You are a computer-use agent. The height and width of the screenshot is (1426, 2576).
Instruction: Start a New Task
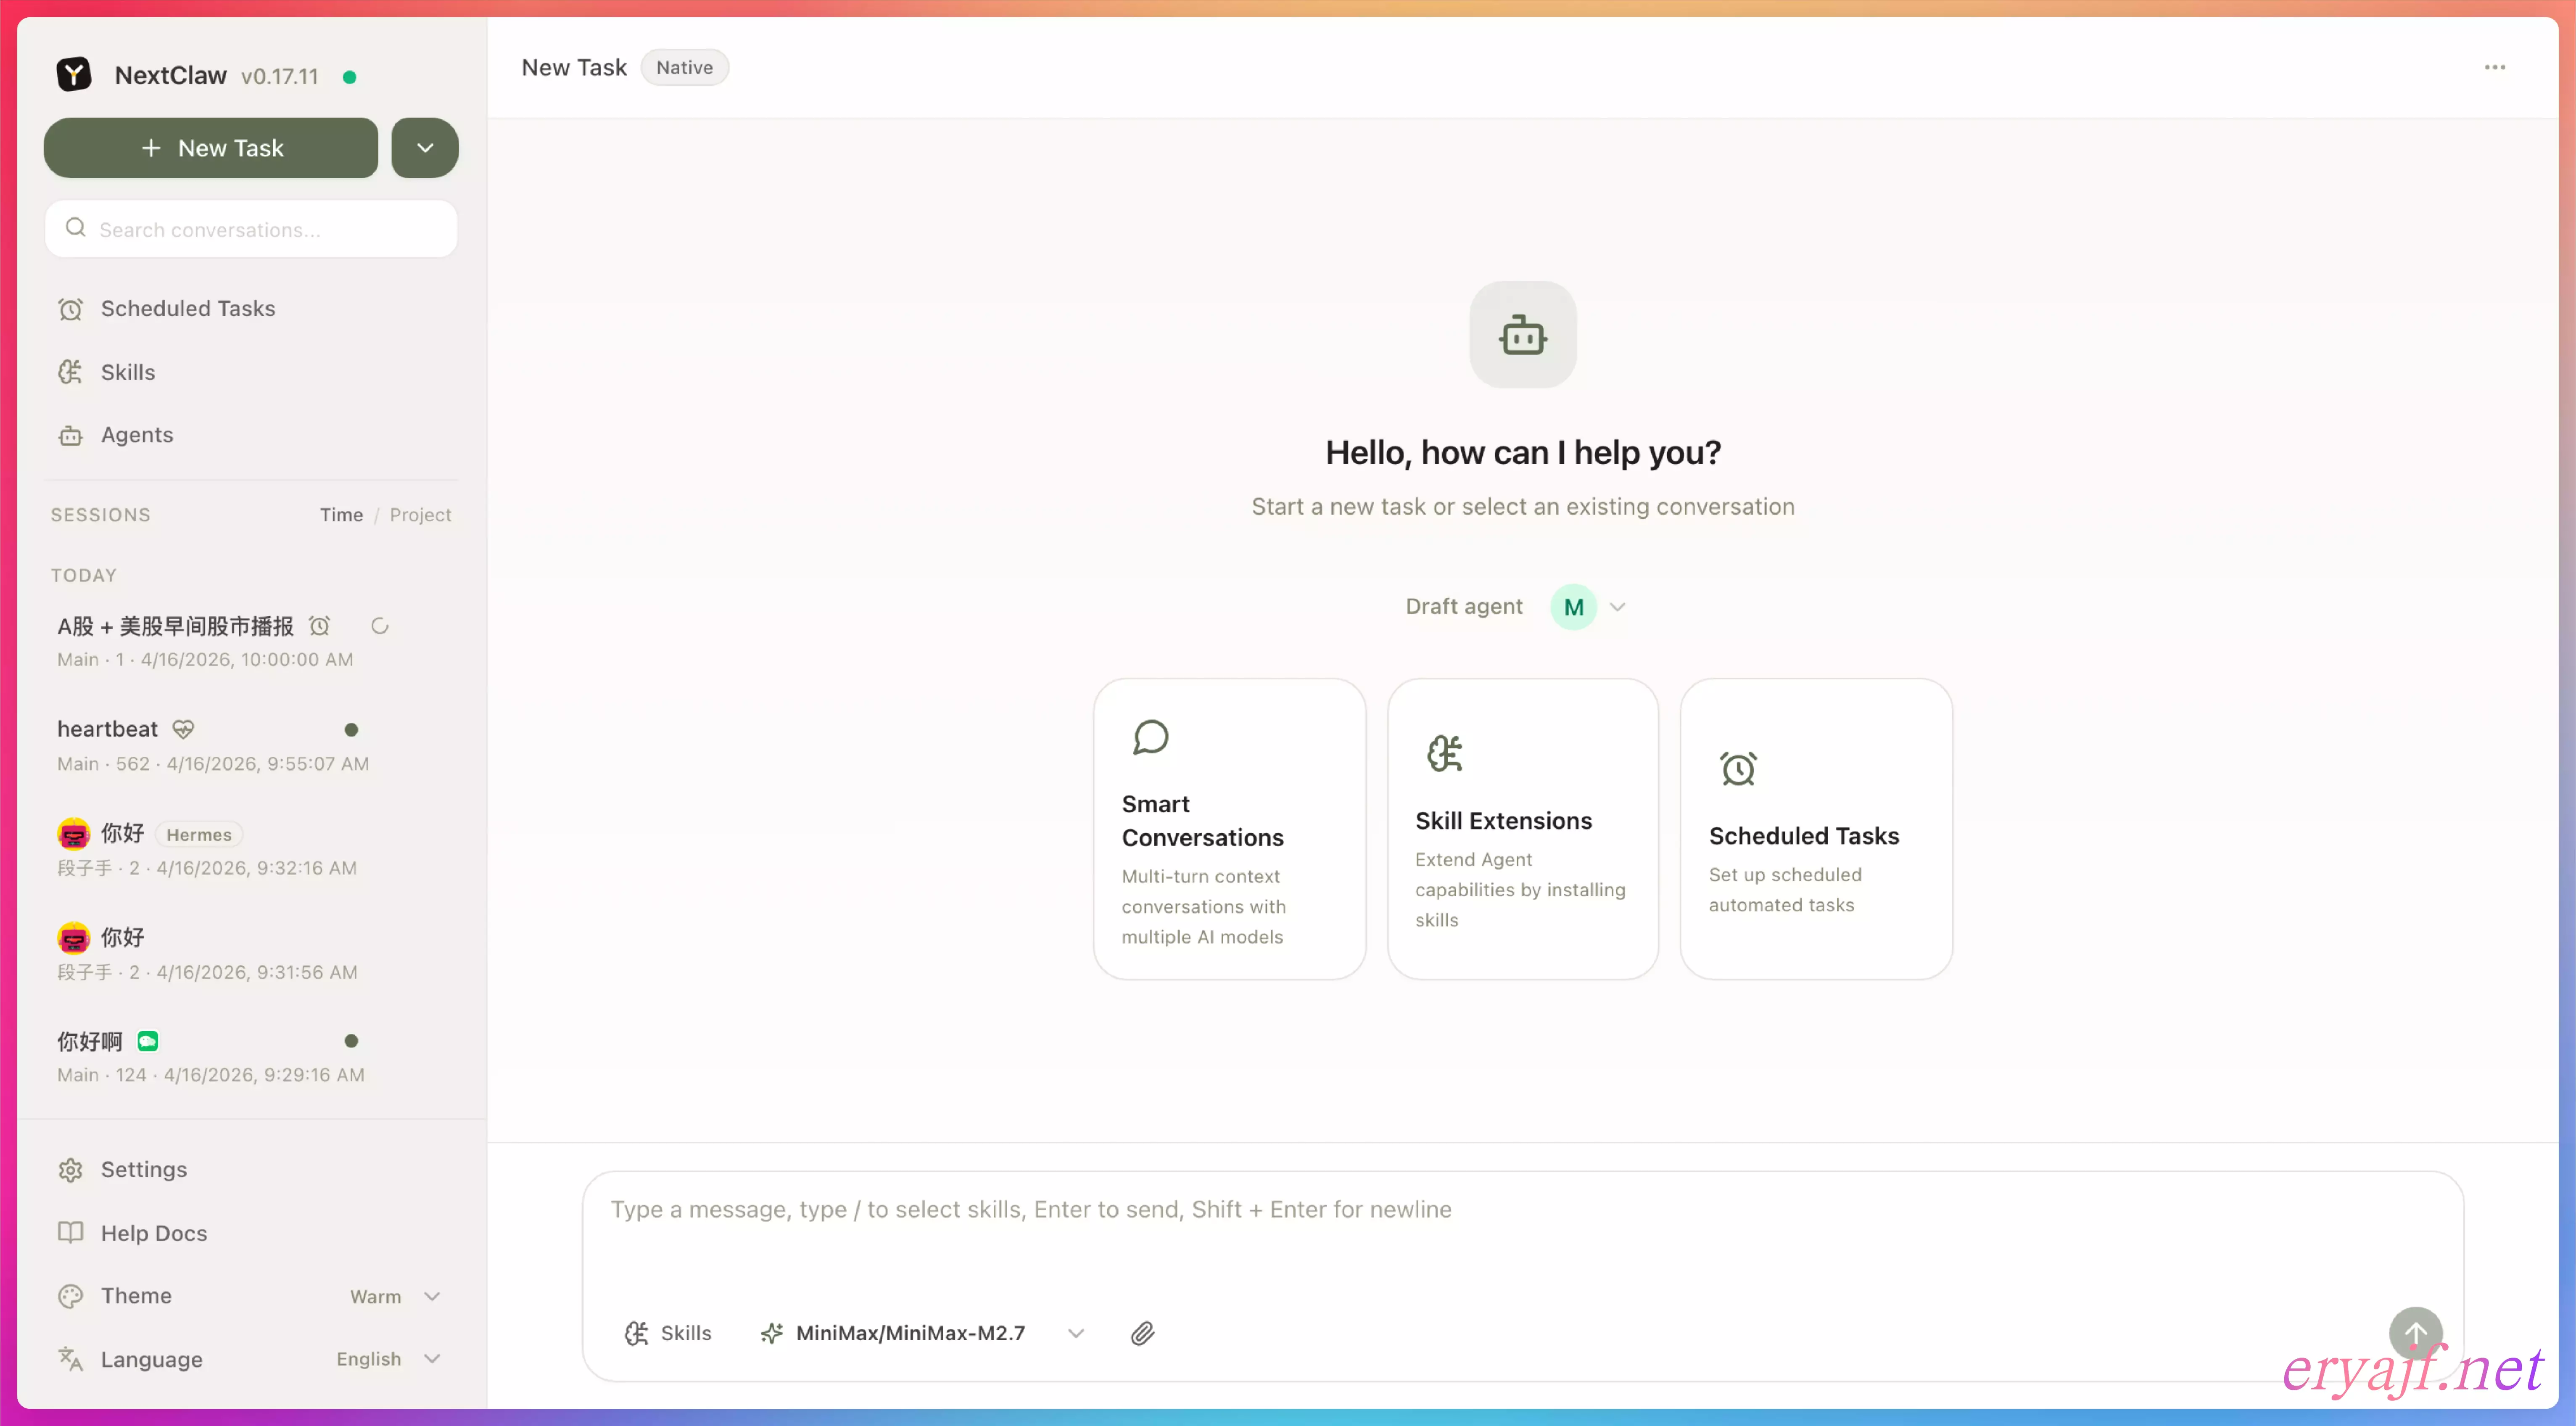click(211, 148)
